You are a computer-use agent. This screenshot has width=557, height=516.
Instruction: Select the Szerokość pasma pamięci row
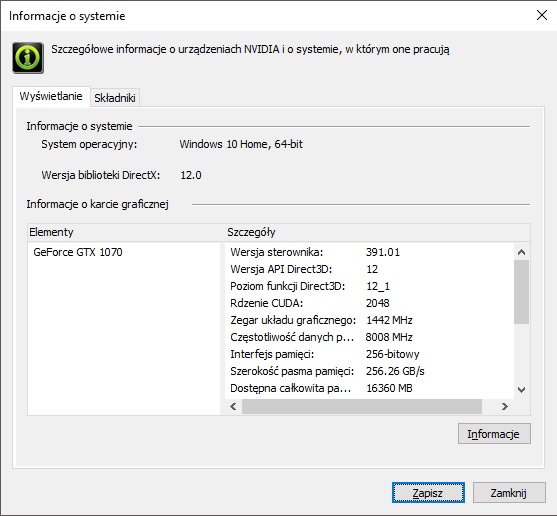click(x=369, y=371)
